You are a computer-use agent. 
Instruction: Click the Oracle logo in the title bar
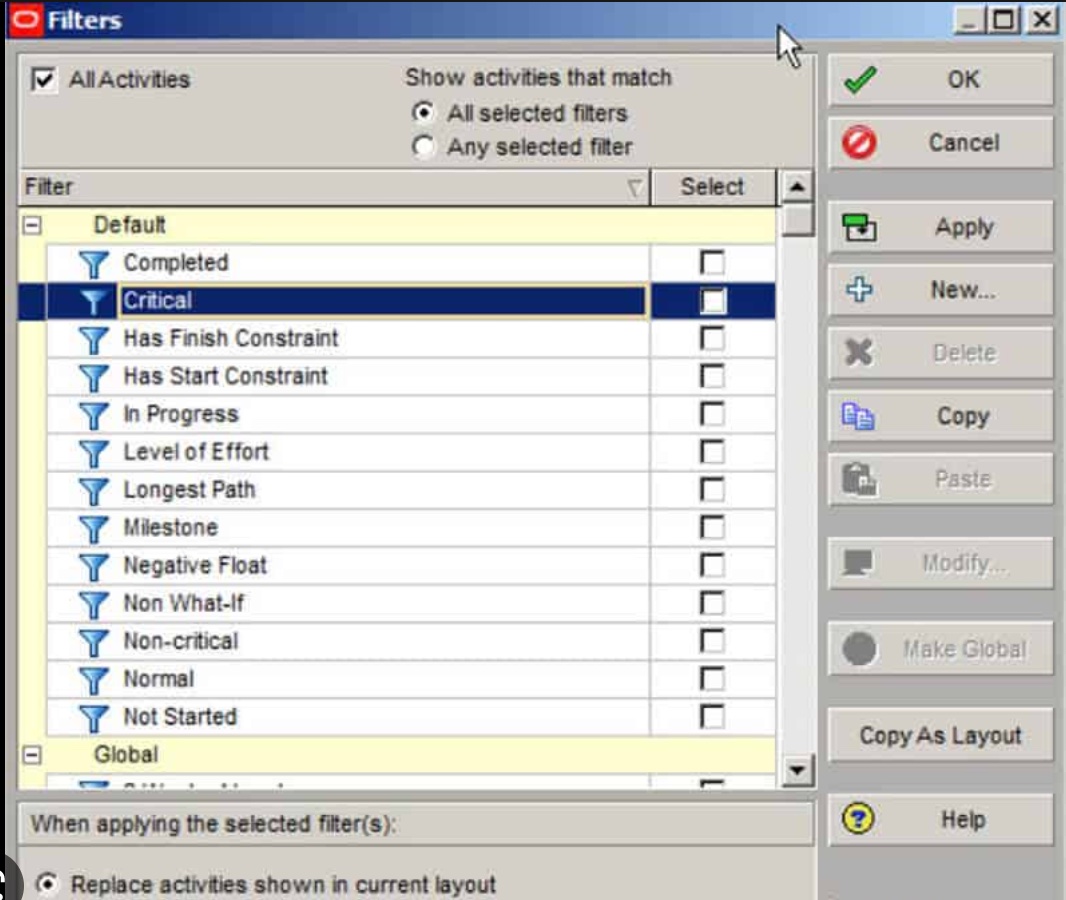click(x=26, y=19)
